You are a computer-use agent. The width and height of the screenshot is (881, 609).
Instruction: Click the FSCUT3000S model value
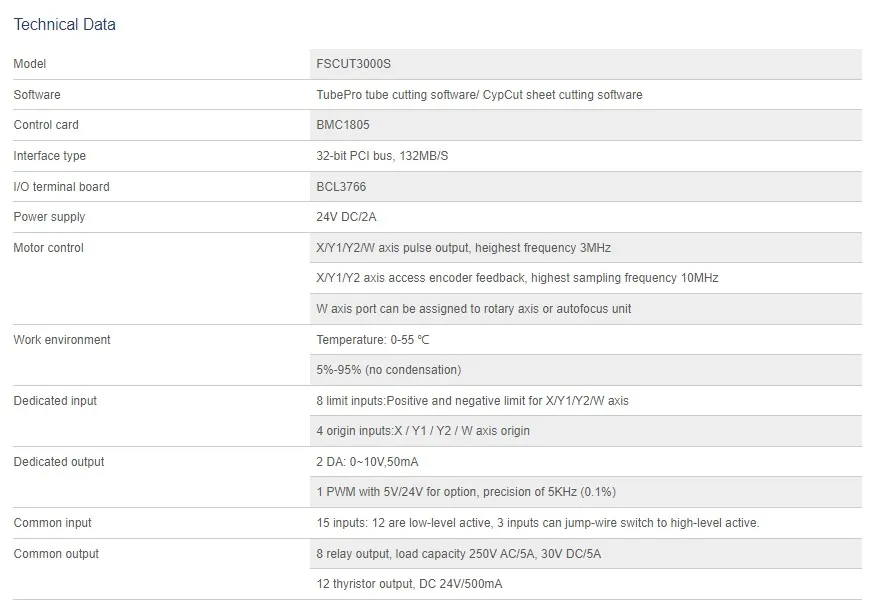(x=353, y=64)
